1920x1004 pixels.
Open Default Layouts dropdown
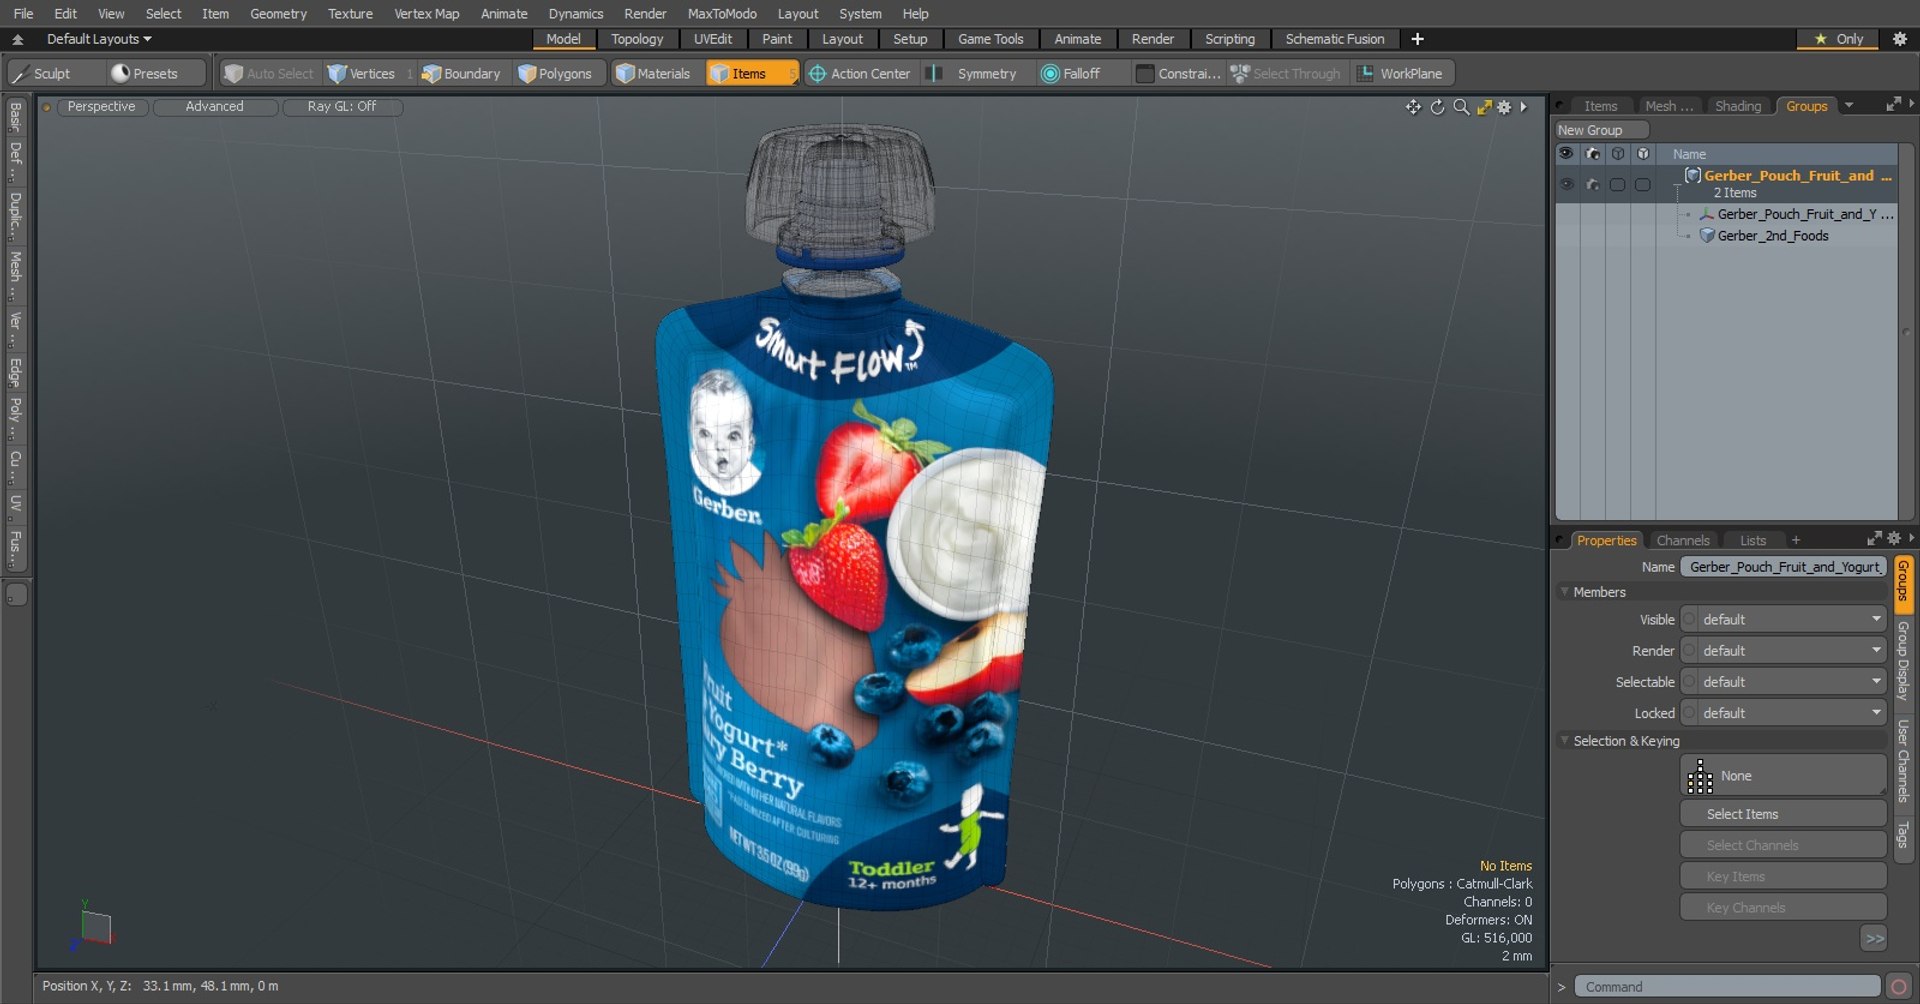point(99,39)
